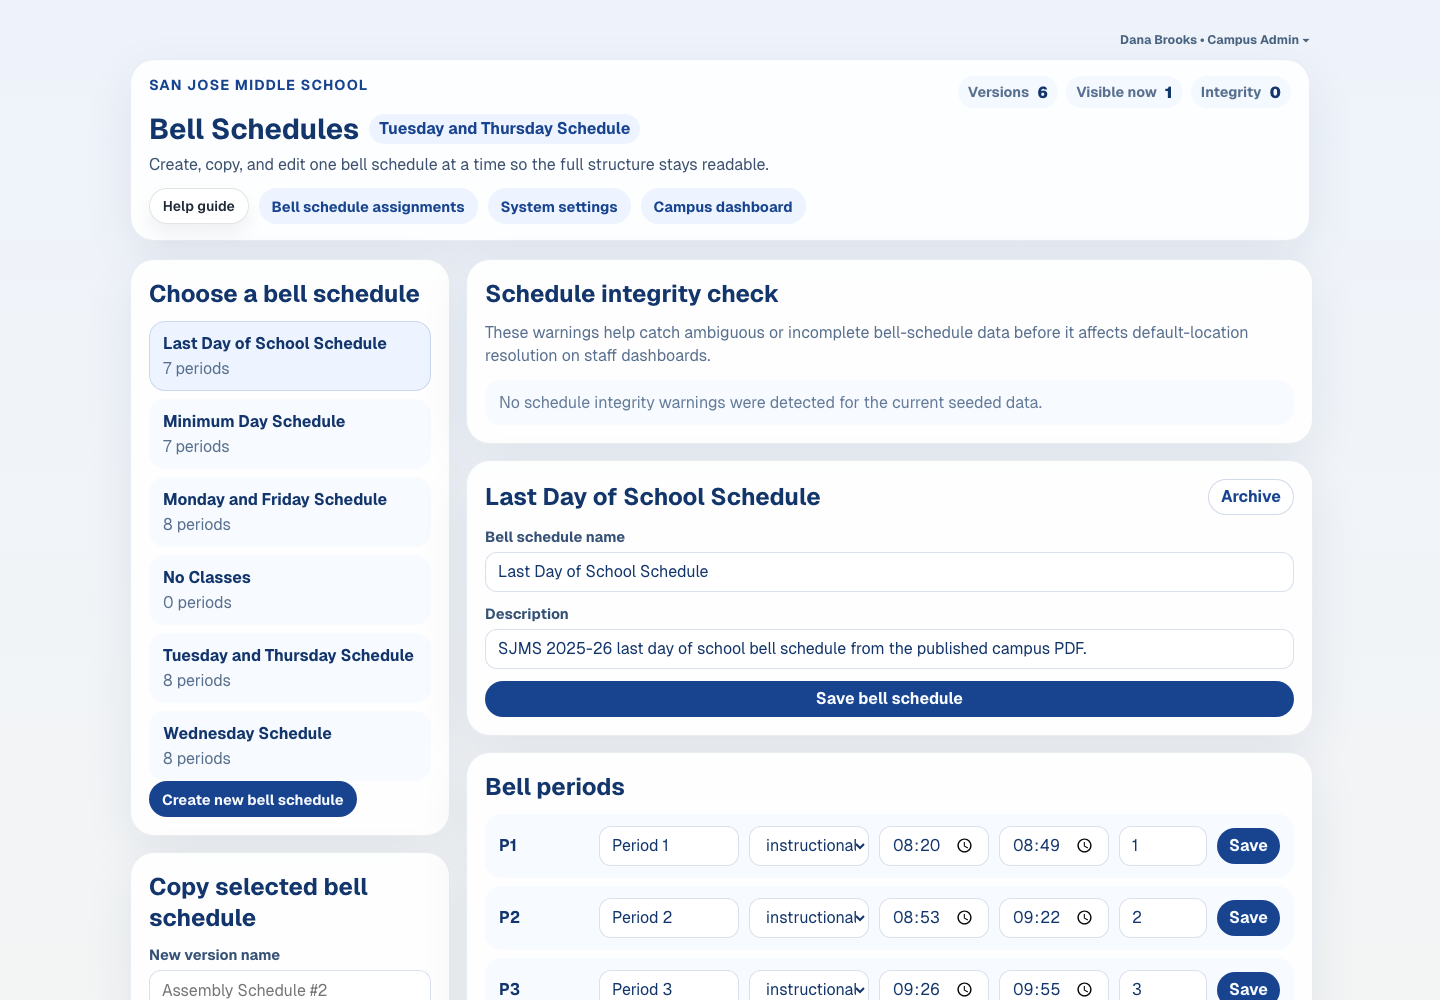Click the Copy selected bell schedule heading

tap(258, 902)
